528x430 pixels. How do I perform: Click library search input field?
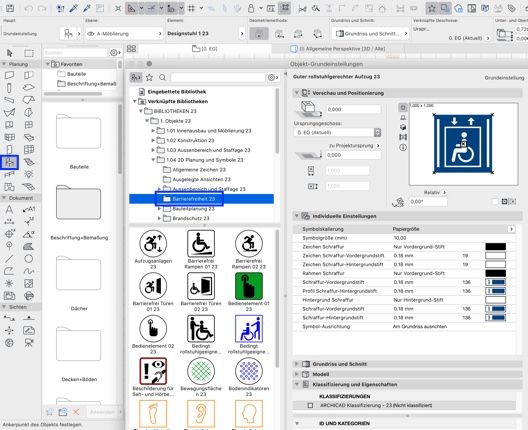click(x=218, y=77)
